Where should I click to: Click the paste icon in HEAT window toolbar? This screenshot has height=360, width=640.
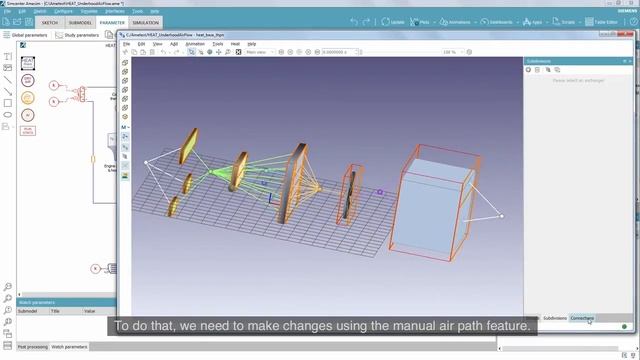[143, 52]
